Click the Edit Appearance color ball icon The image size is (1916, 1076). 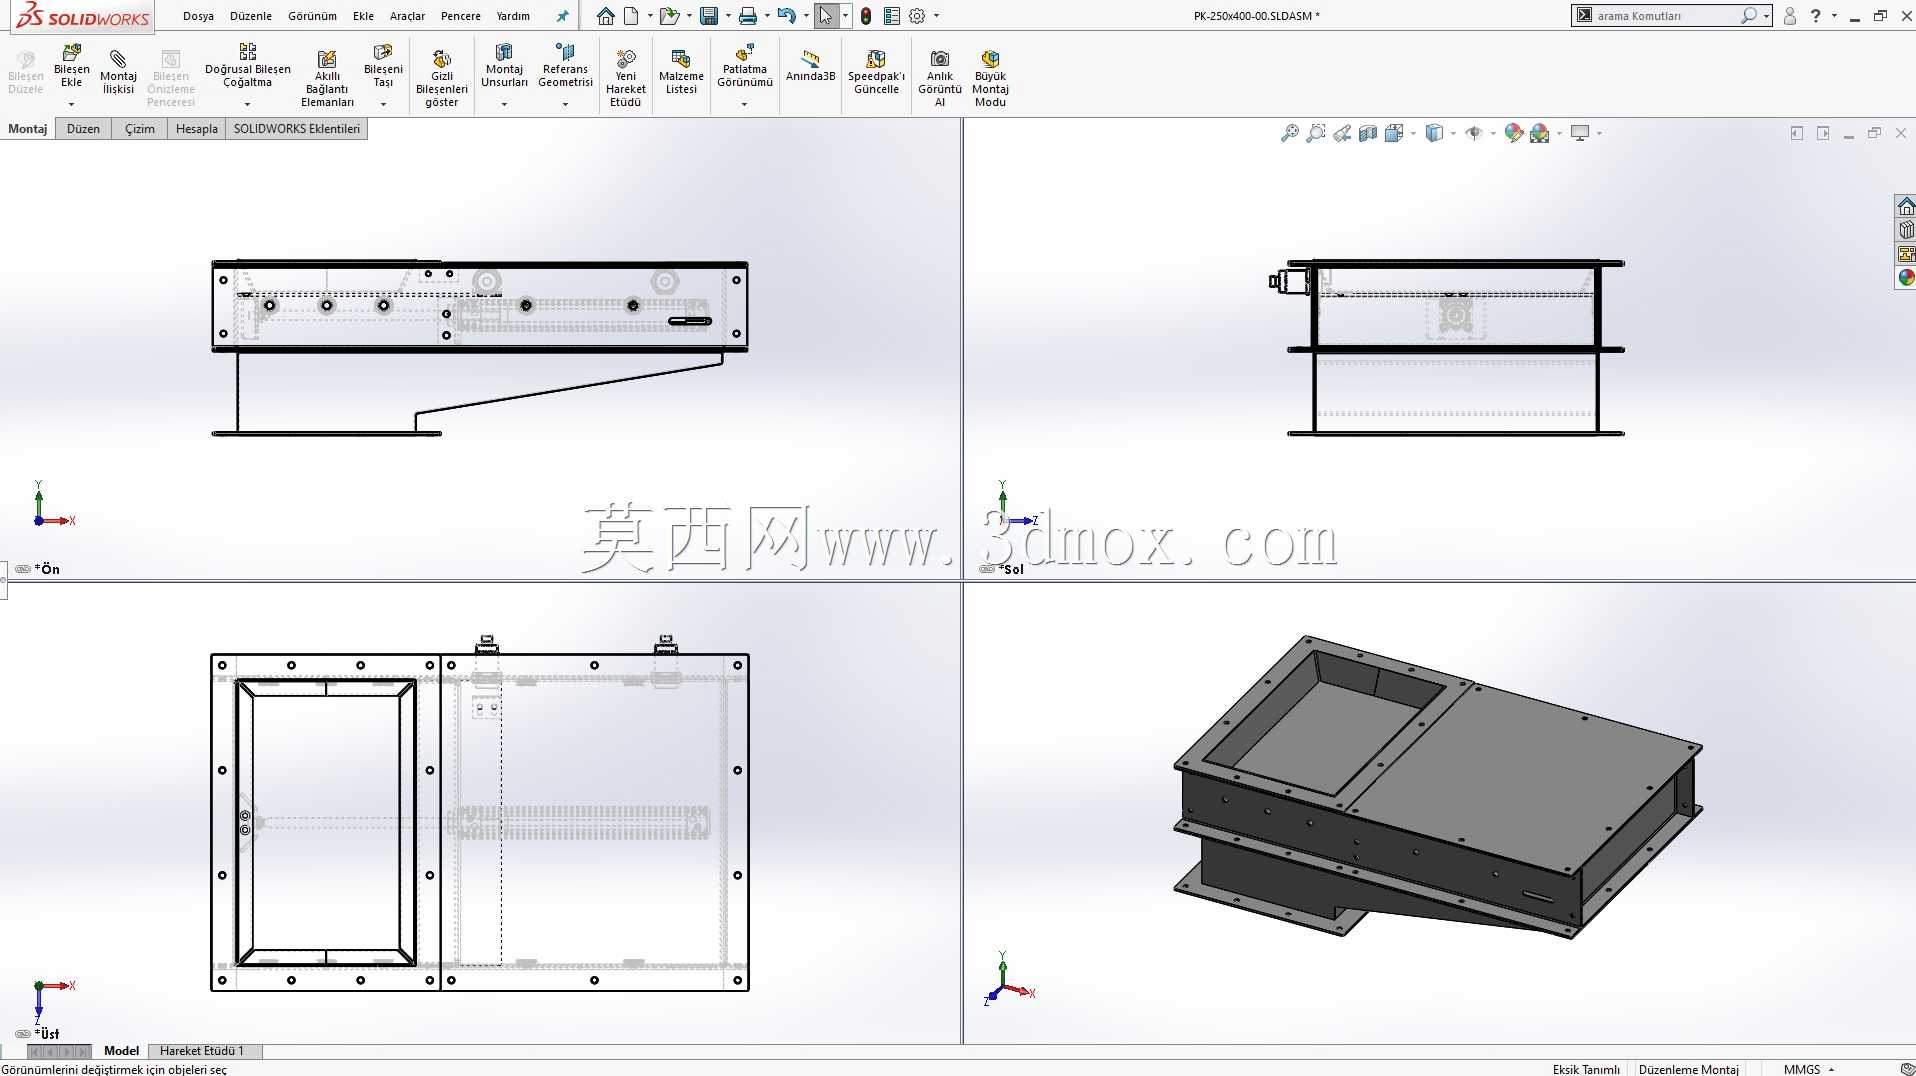(x=1514, y=133)
